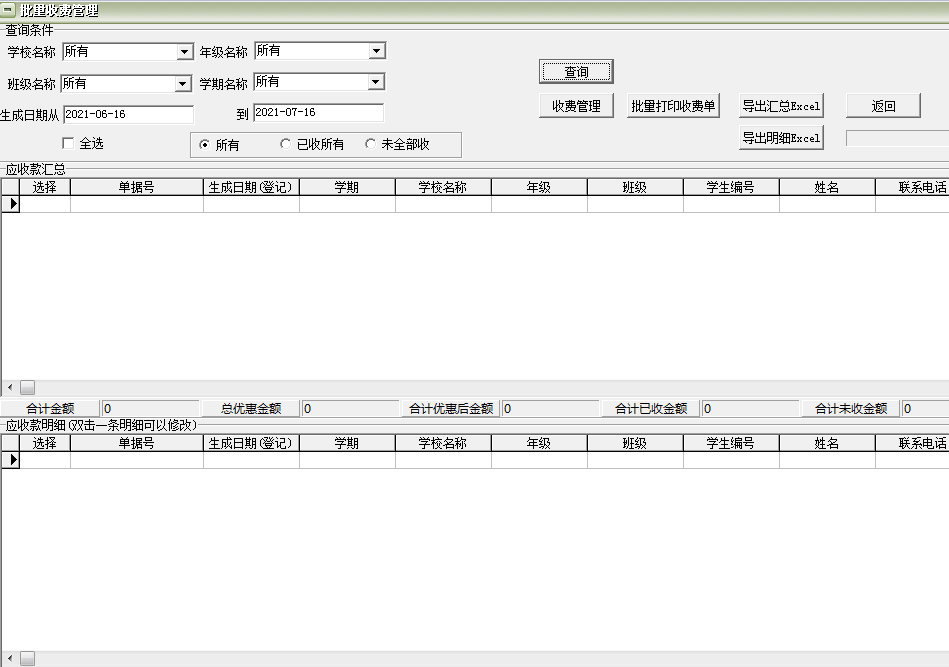Screen dimensions: 949x667
Task: Click the 查询 button
Action: 576,72
